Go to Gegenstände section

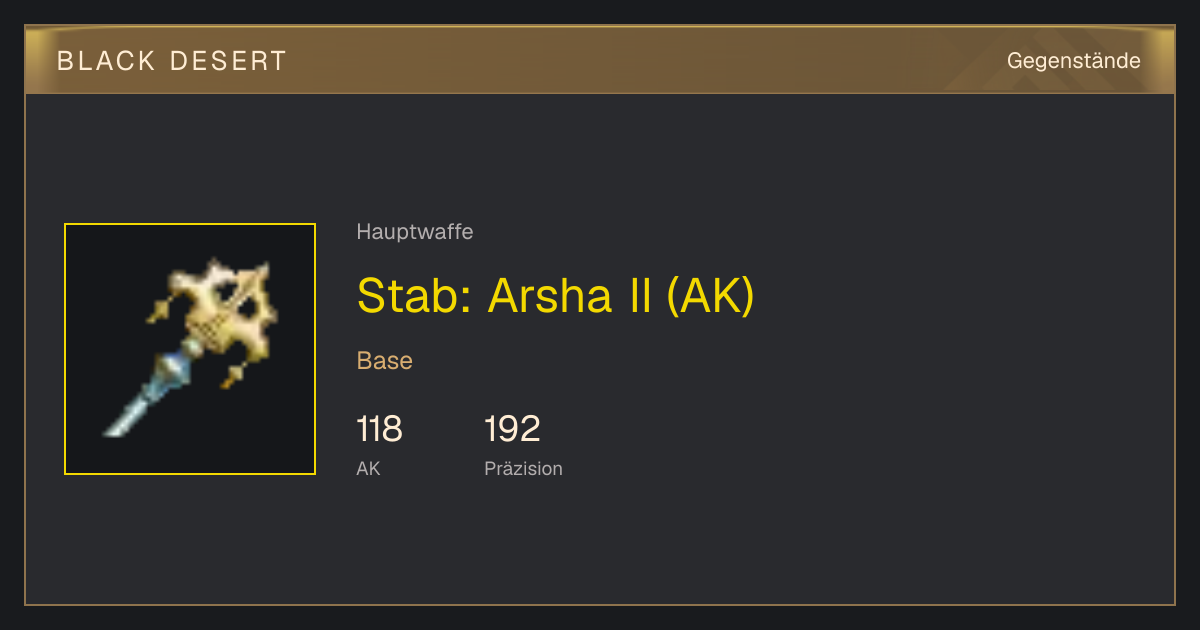click(1073, 61)
